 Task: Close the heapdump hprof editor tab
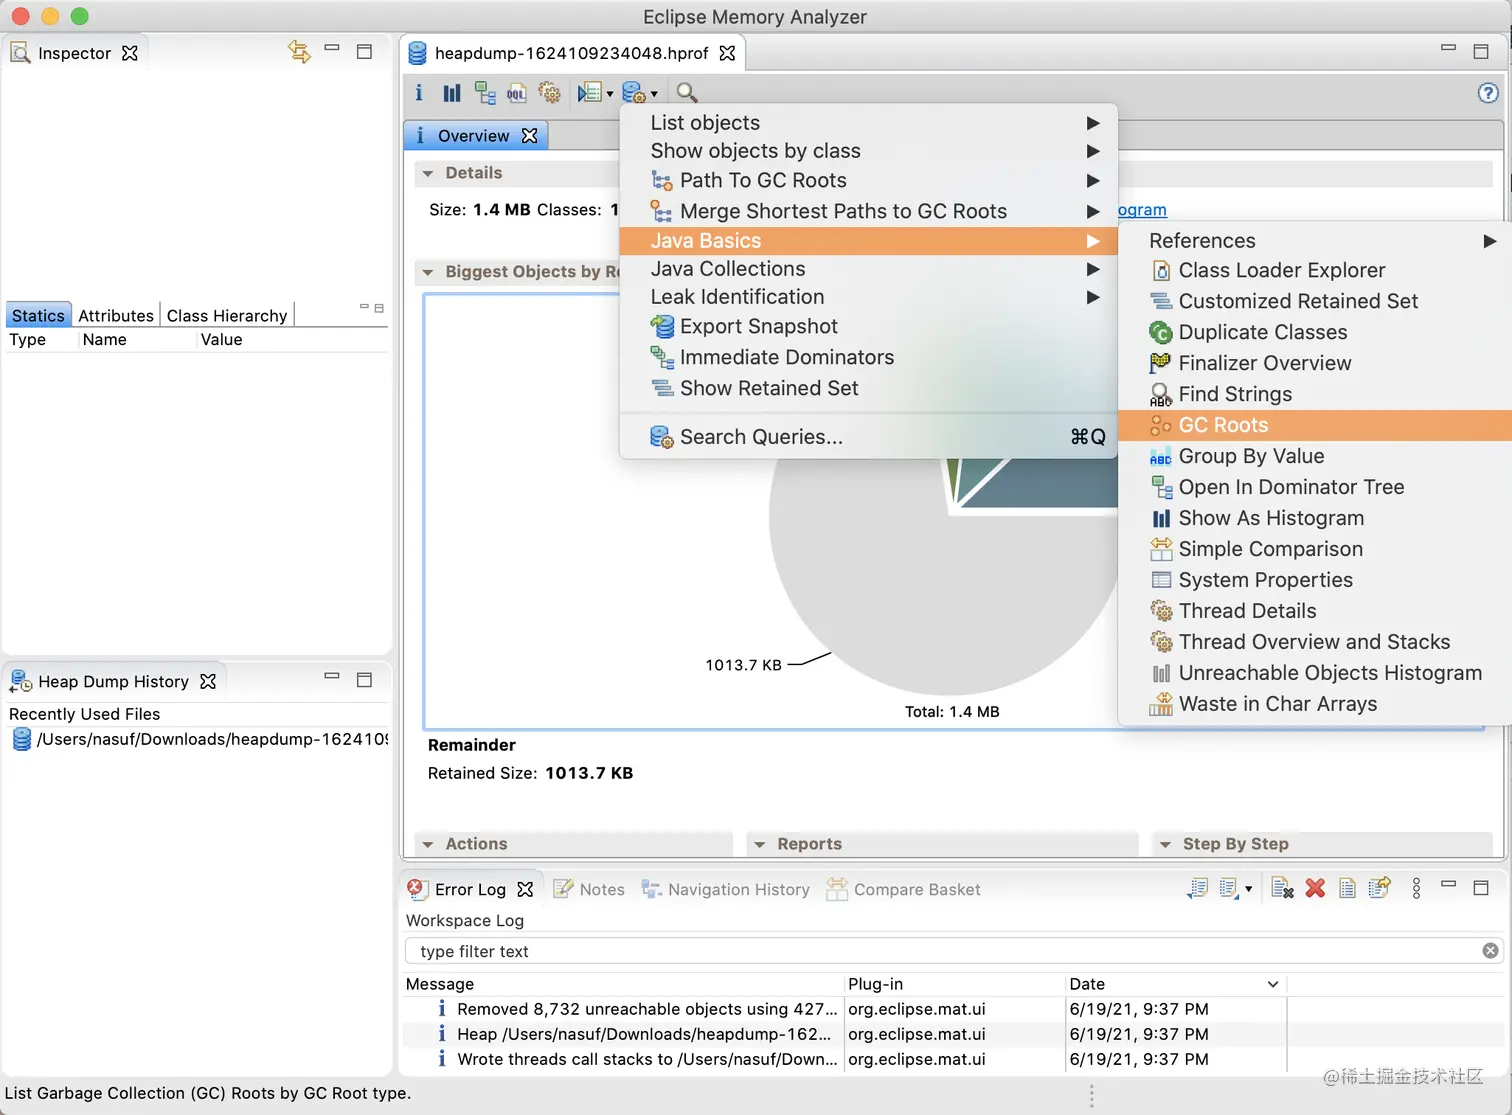click(727, 53)
